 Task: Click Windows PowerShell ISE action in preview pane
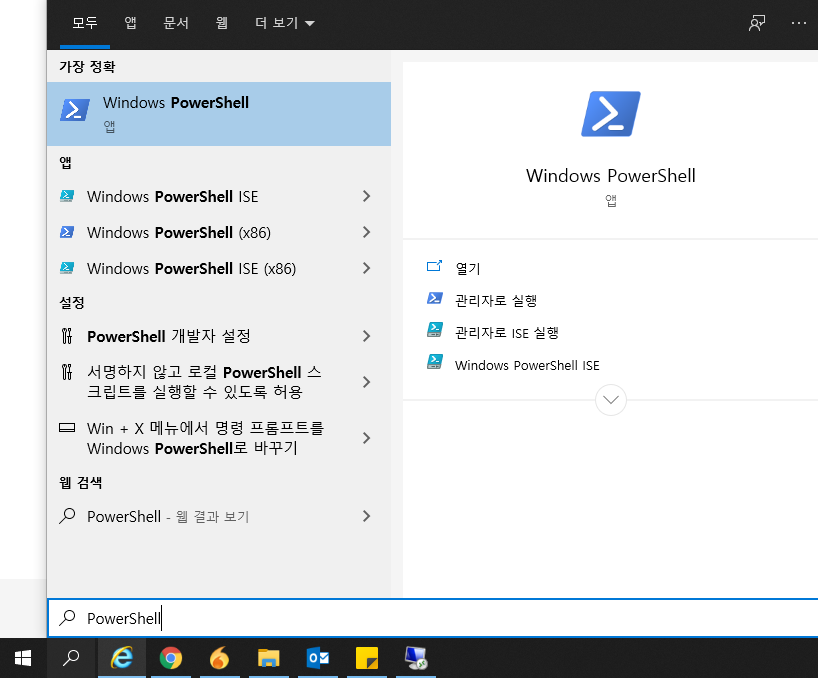coord(527,366)
